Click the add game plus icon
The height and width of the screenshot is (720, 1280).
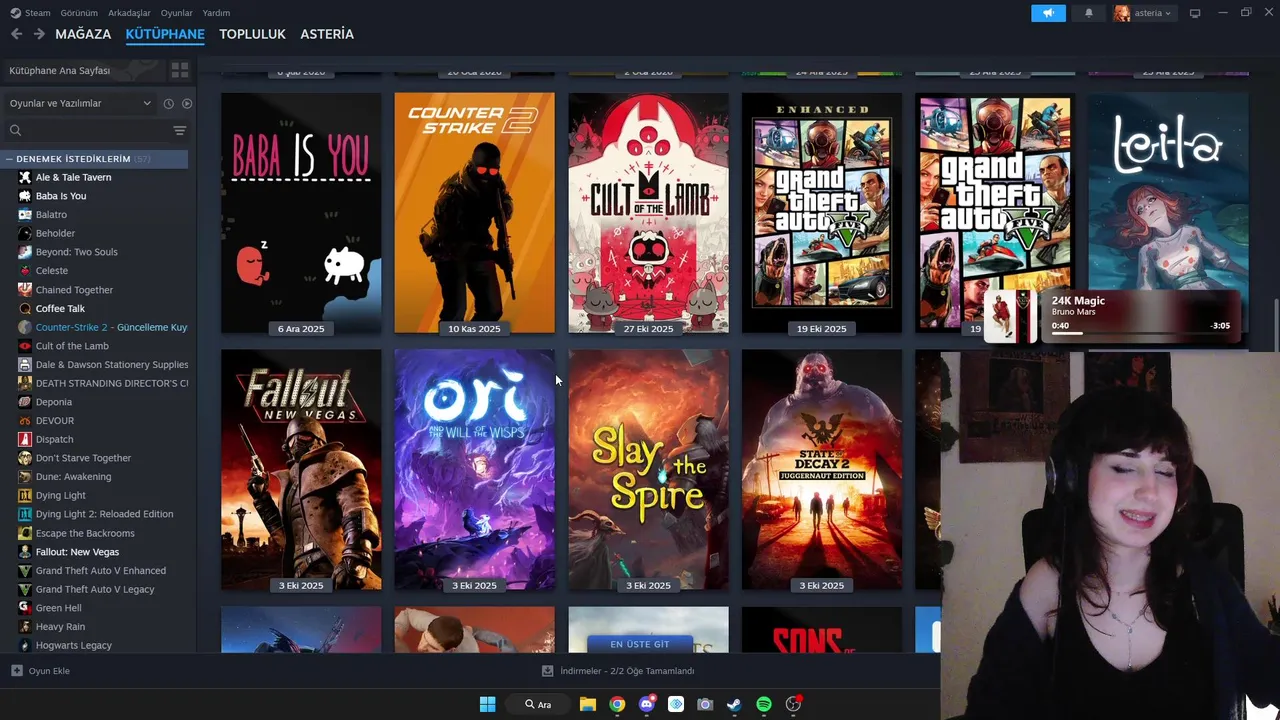click(x=16, y=671)
